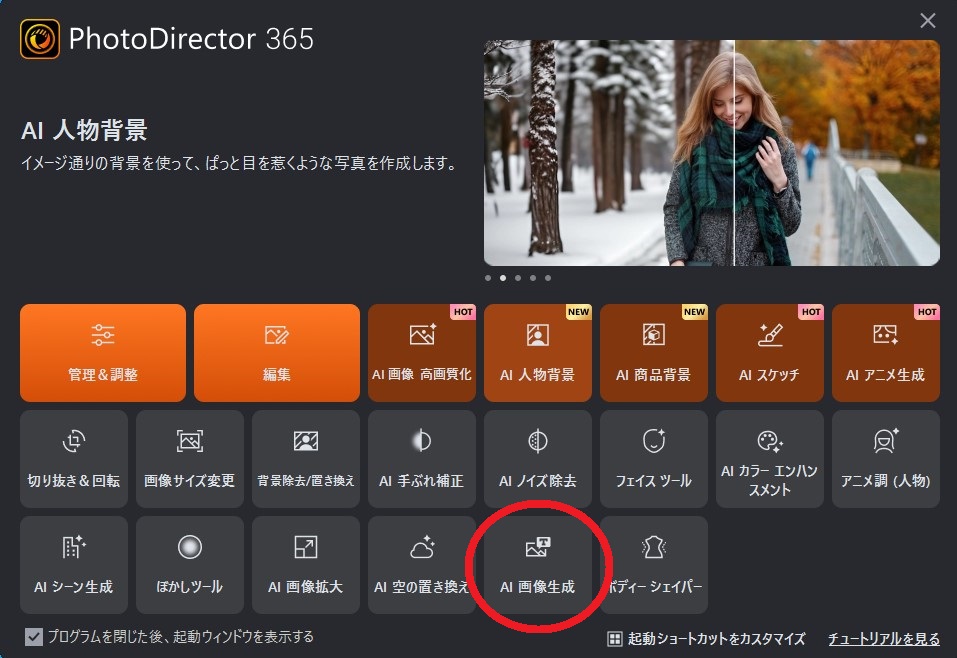Screen dimensions: 957x658
Task: Launch AI 商品背景 tool
Action: pyautogui.click(x=654, y=353)
